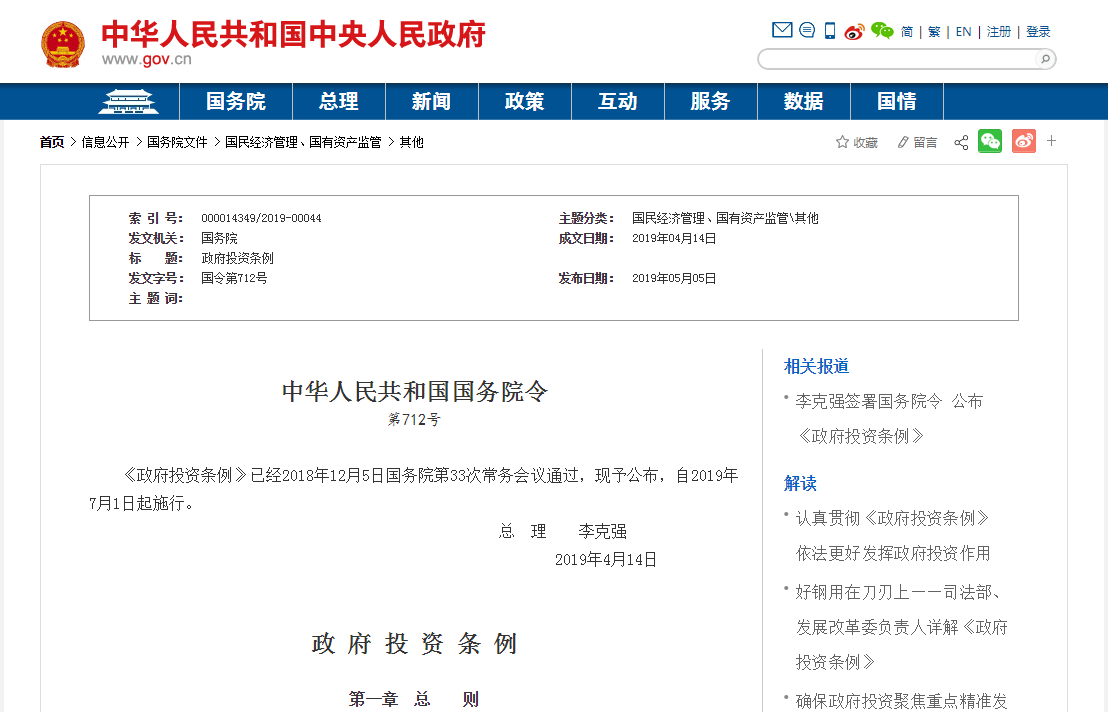Viewport: 1108px width, 712px height.
Task: Click the building logo in blue navigation bar
Action: coord(128,101)
